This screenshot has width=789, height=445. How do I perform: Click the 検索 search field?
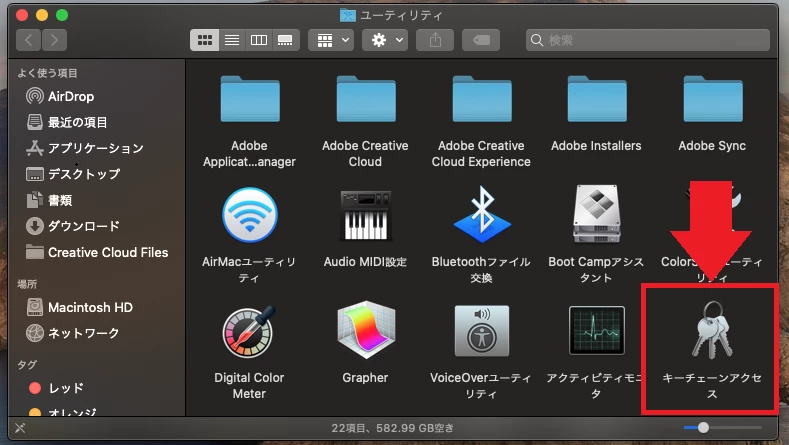(x=648, y=40)
